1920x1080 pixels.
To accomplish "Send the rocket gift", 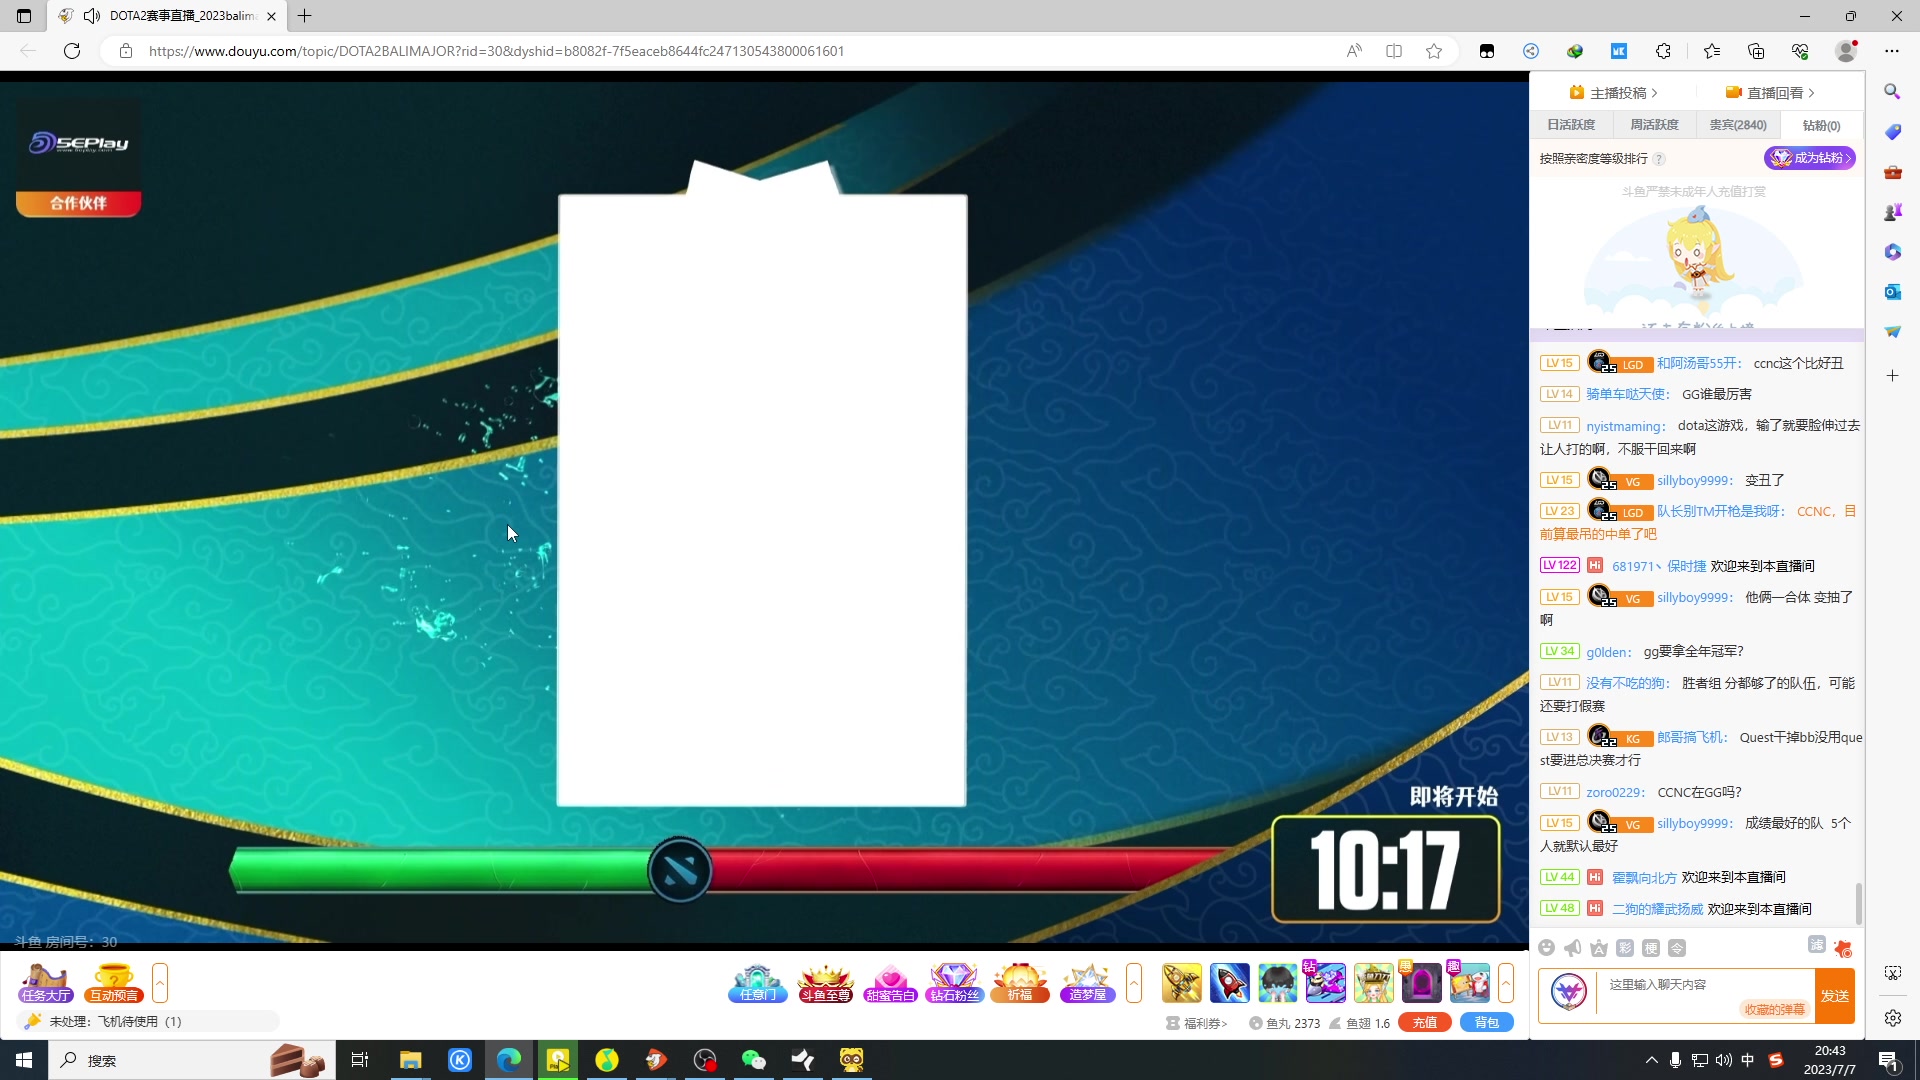I will point(1229,983).
